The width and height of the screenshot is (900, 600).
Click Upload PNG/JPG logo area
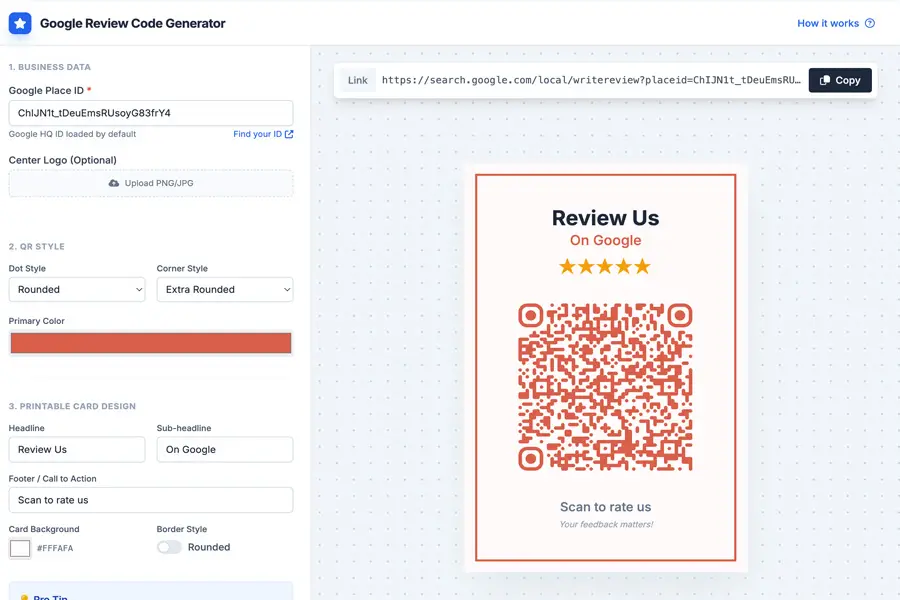151,183
